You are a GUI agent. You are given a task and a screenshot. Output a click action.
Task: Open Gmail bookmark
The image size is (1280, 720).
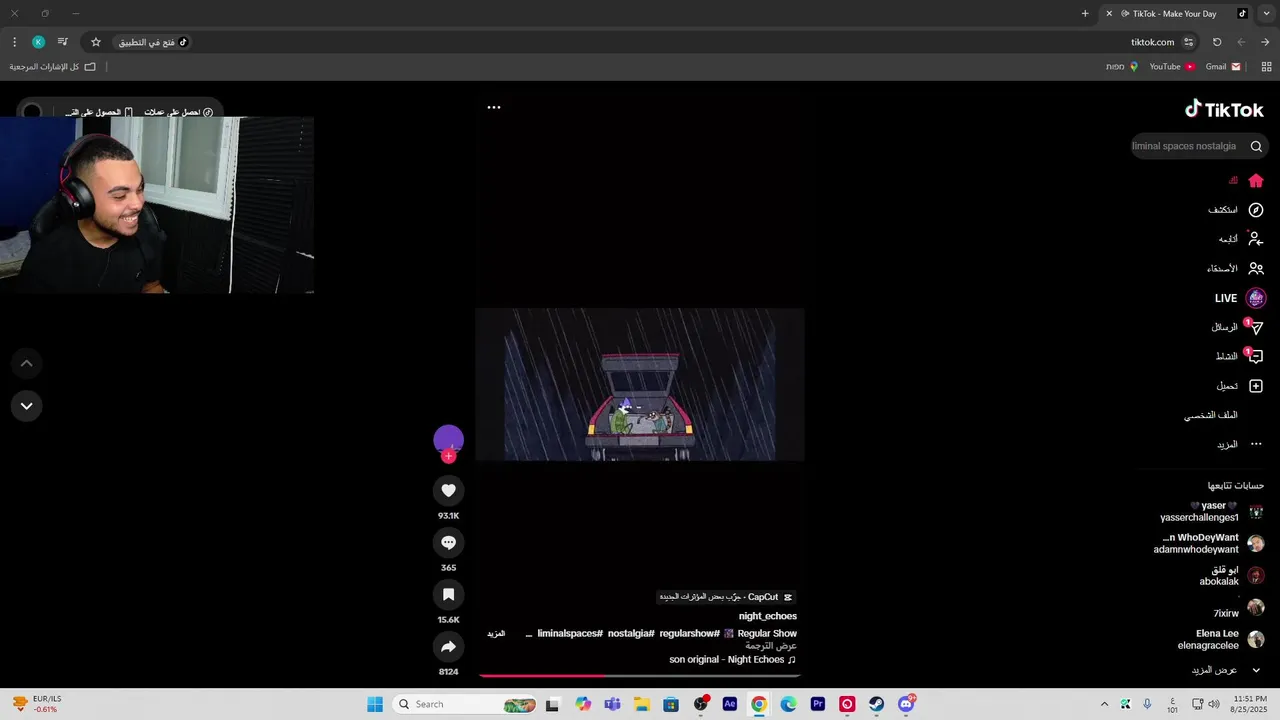[1223, 67]
